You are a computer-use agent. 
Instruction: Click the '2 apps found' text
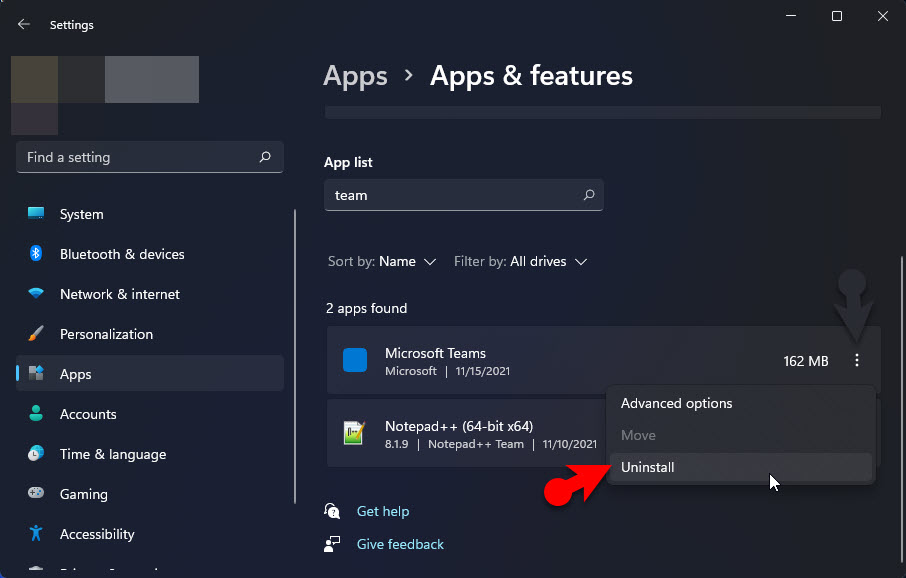click(366, 308)
